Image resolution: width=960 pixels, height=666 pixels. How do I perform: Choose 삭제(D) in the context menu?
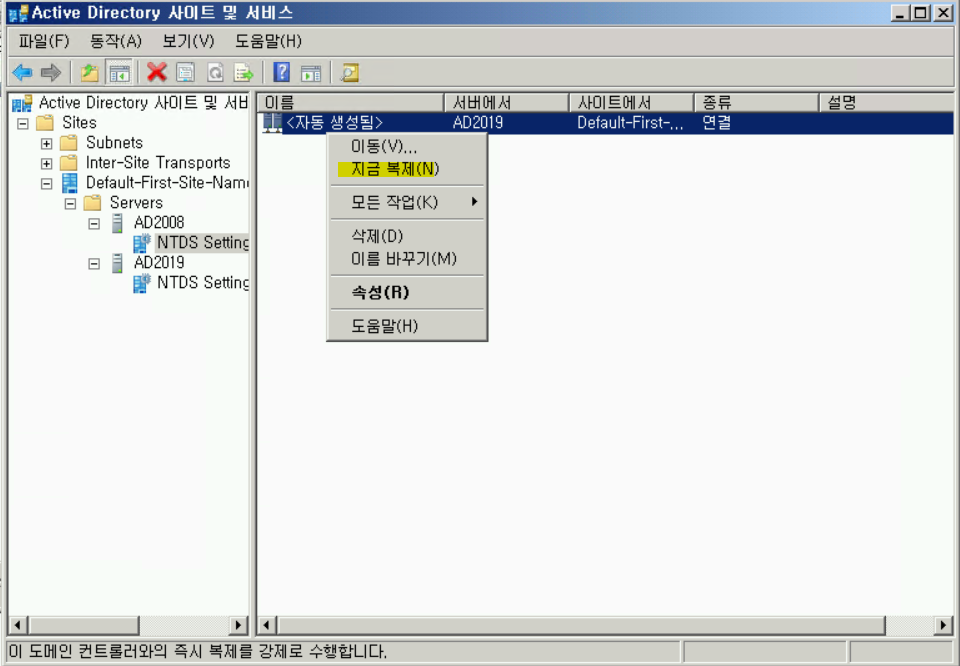click(407, 236)
